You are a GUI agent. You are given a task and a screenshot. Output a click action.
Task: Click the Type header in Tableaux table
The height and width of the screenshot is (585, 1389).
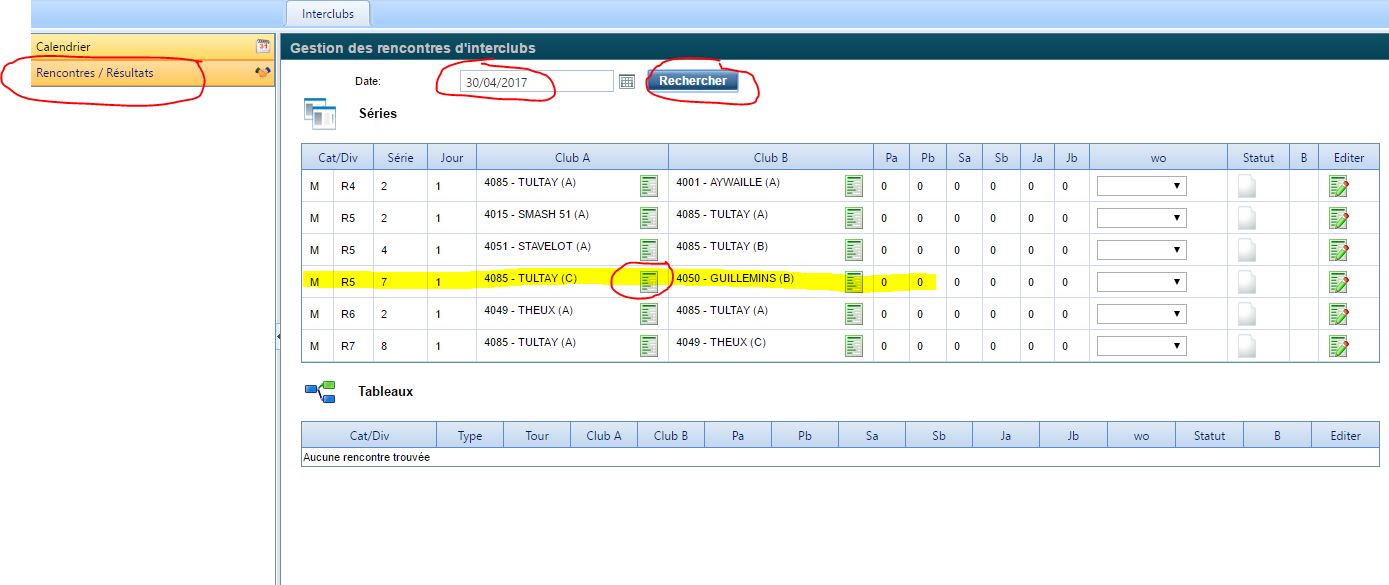pyautogui.click(x=470, y=435)
